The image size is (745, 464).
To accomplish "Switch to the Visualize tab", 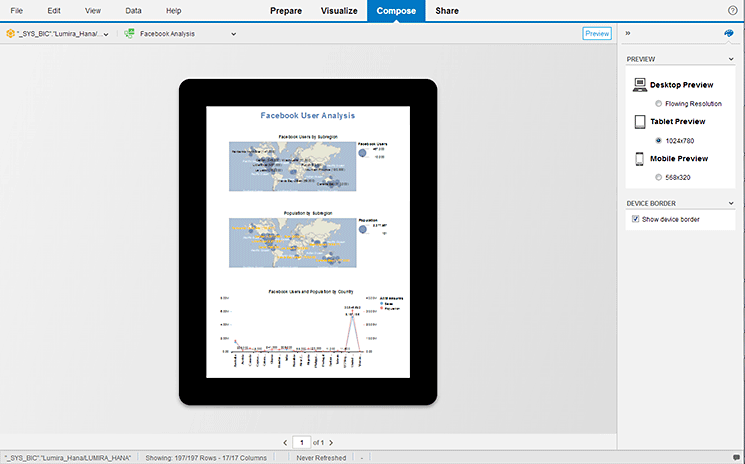I will pos(339,10).
